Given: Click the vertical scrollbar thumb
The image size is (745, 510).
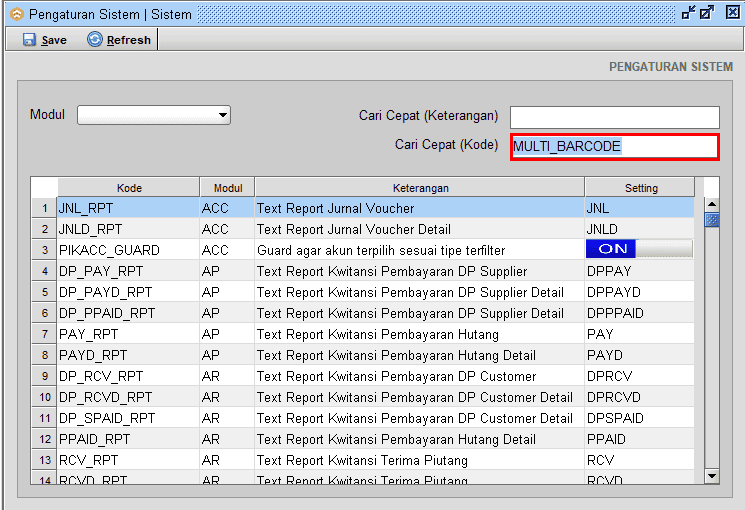Looking at the screenshot, I should point(711,220).
